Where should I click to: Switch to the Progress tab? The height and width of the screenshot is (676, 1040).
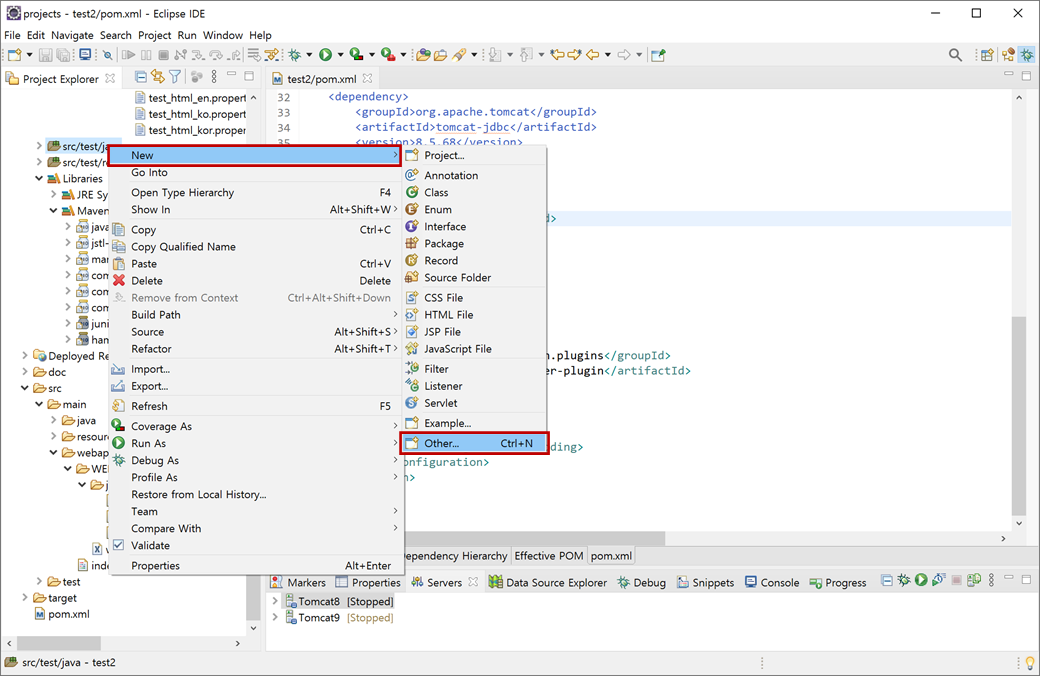pyautogui.click(x=838, y=582)
